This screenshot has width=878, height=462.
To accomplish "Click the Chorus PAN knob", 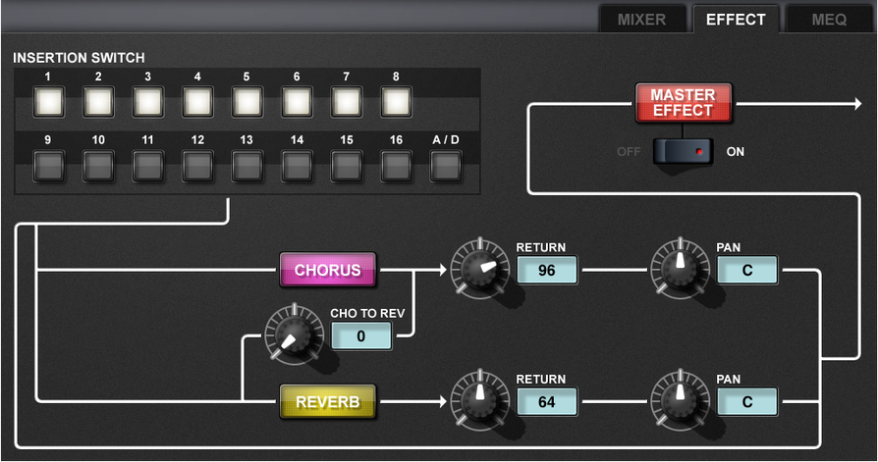I will tap(680, 268).
